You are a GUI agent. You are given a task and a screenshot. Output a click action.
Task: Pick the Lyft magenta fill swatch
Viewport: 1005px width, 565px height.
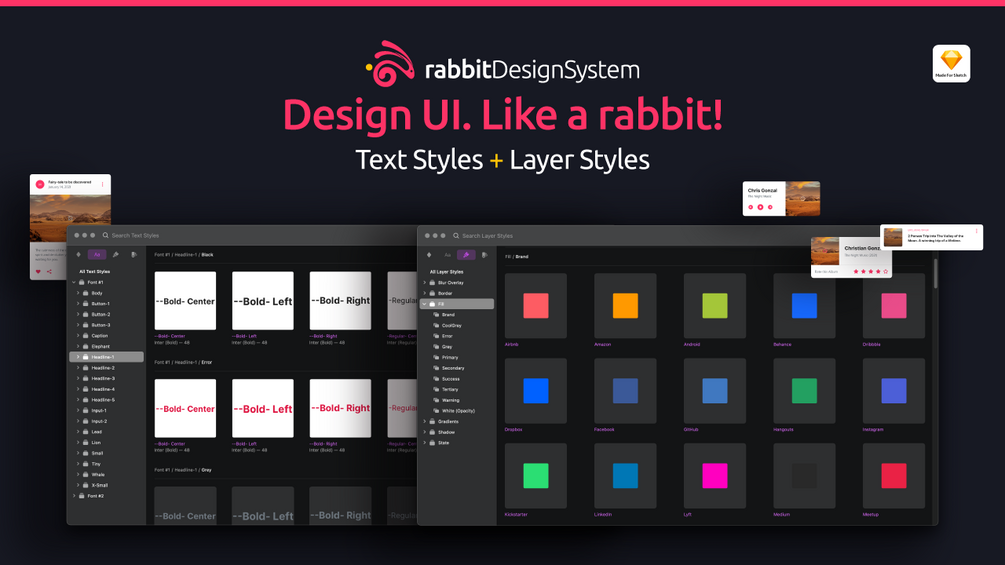715,476
